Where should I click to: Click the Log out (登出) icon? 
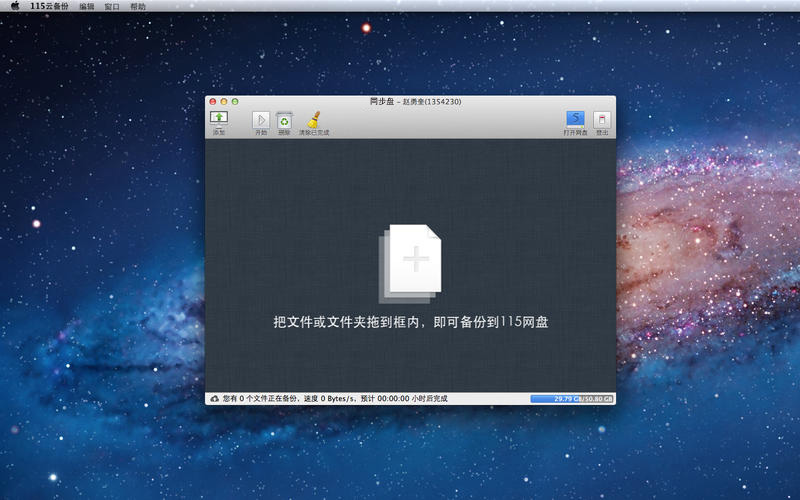(601, 119)
